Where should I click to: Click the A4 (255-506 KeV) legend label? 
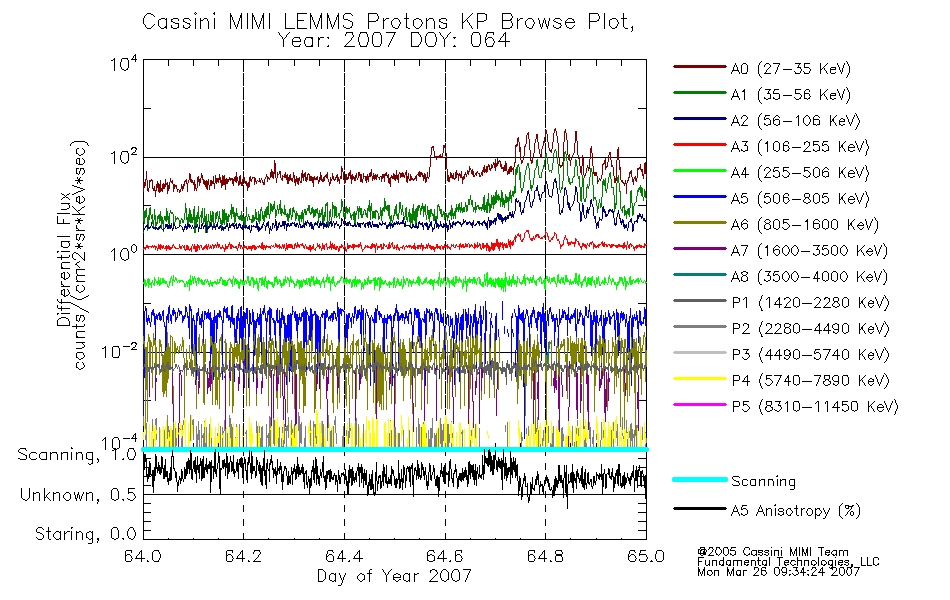[x=800, y=173]
